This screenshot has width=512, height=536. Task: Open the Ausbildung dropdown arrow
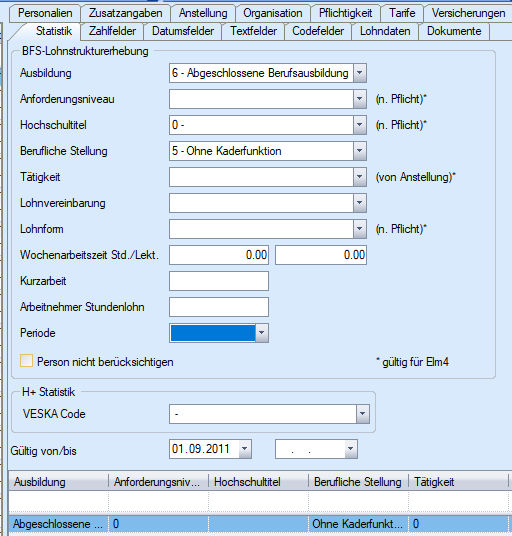tap(360, 73)
